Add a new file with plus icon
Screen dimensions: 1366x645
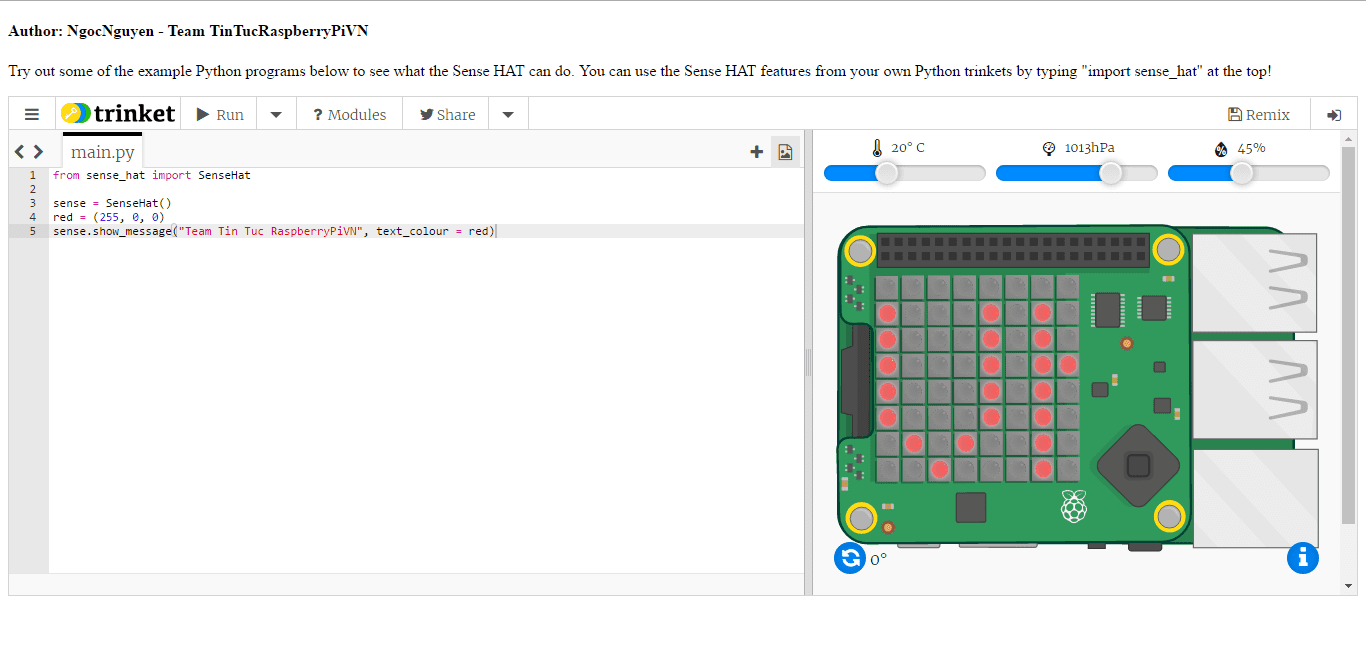pos(756,152)
